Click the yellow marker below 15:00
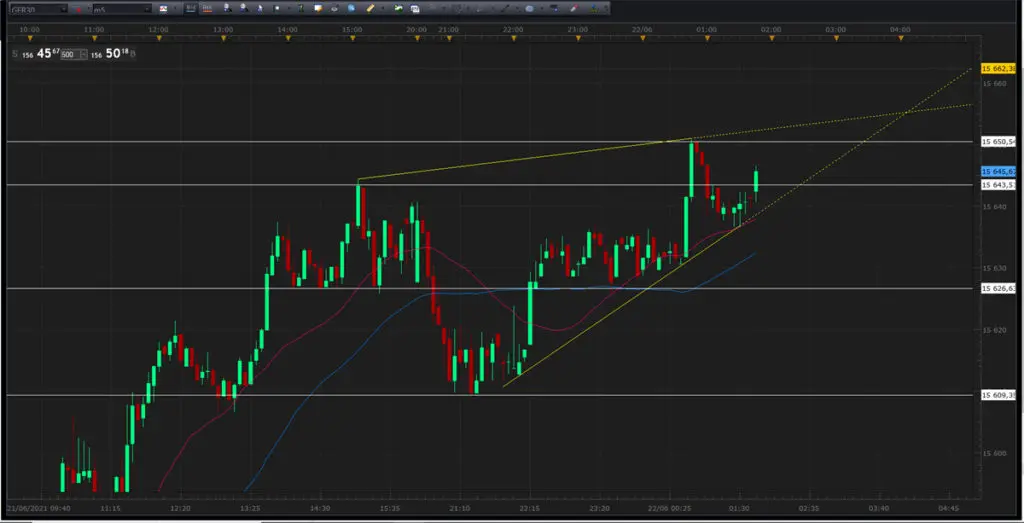This screenshot has width=1024, height=523. [x=353, y=38]
